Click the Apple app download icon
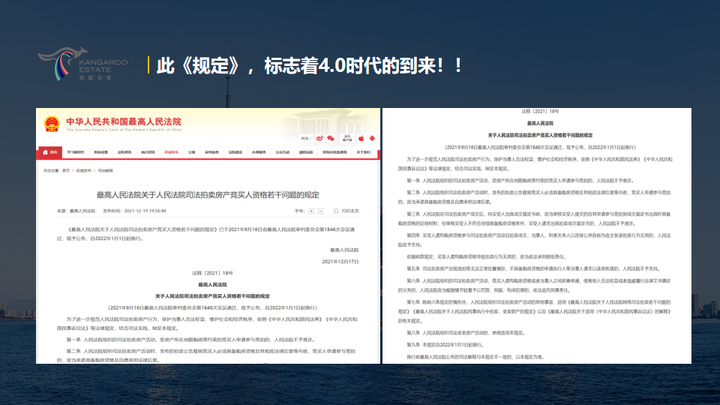 [x=361, y=138]
